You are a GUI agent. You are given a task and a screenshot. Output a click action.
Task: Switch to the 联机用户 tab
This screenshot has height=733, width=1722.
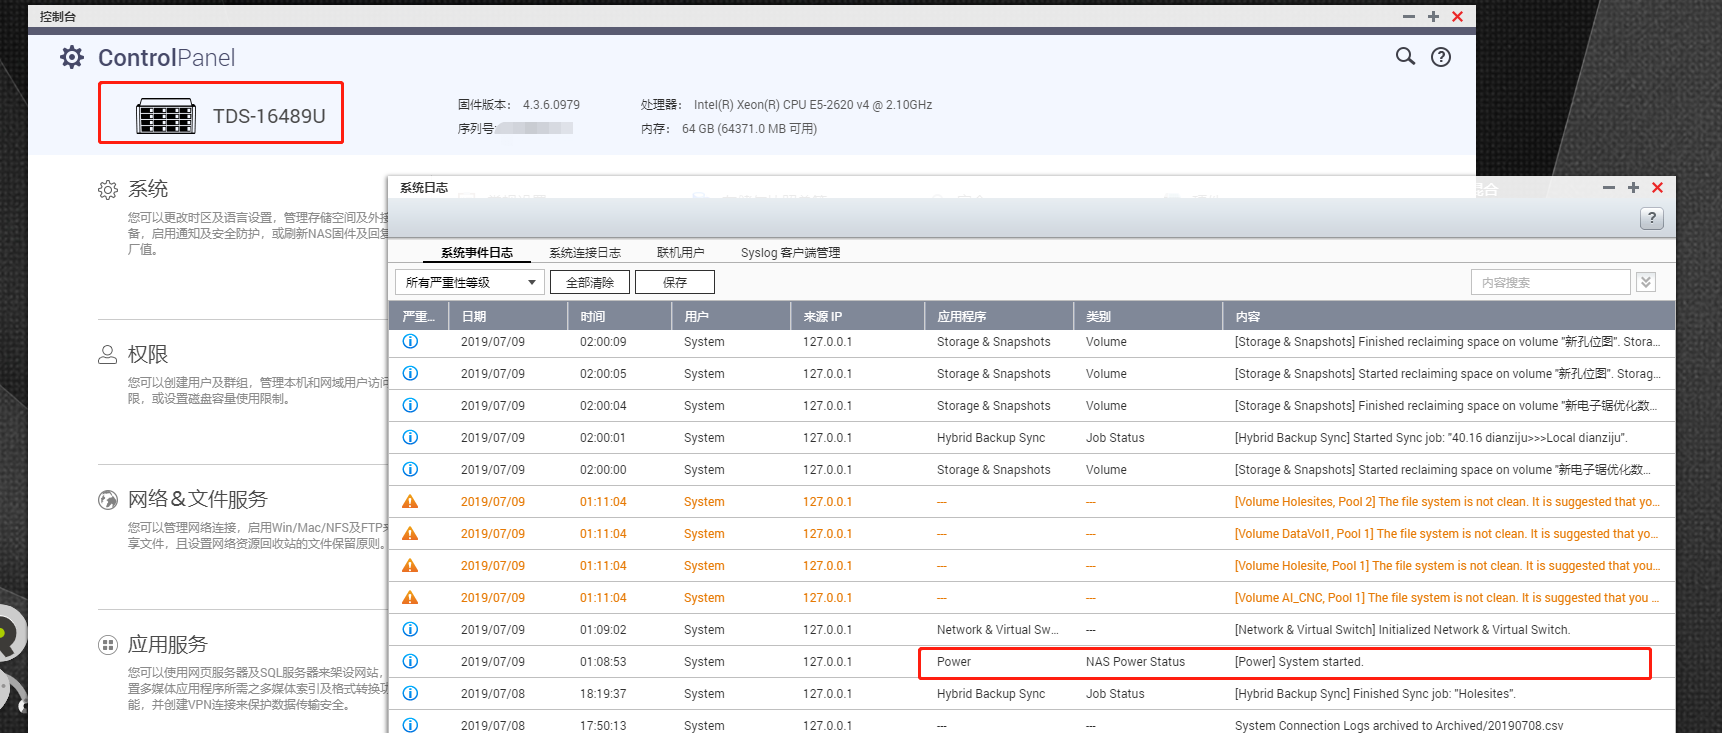(680, 253)
